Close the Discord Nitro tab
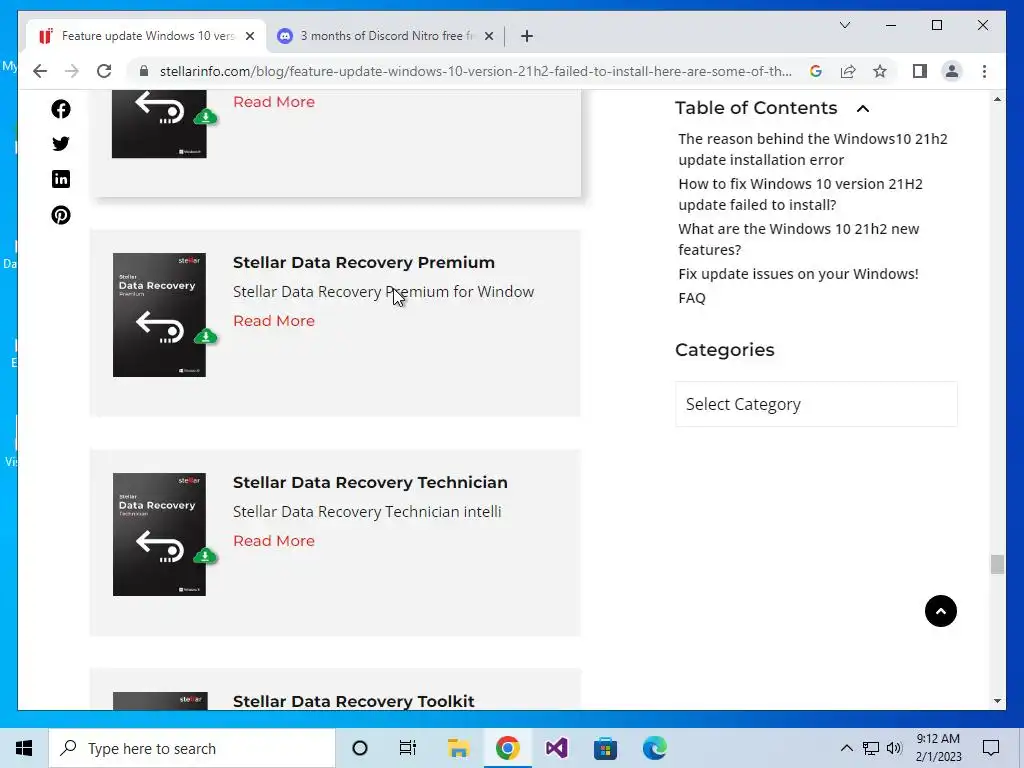The width and height of the screenshot is (1024, 768). pyautogui.click(x=488, y=36)
